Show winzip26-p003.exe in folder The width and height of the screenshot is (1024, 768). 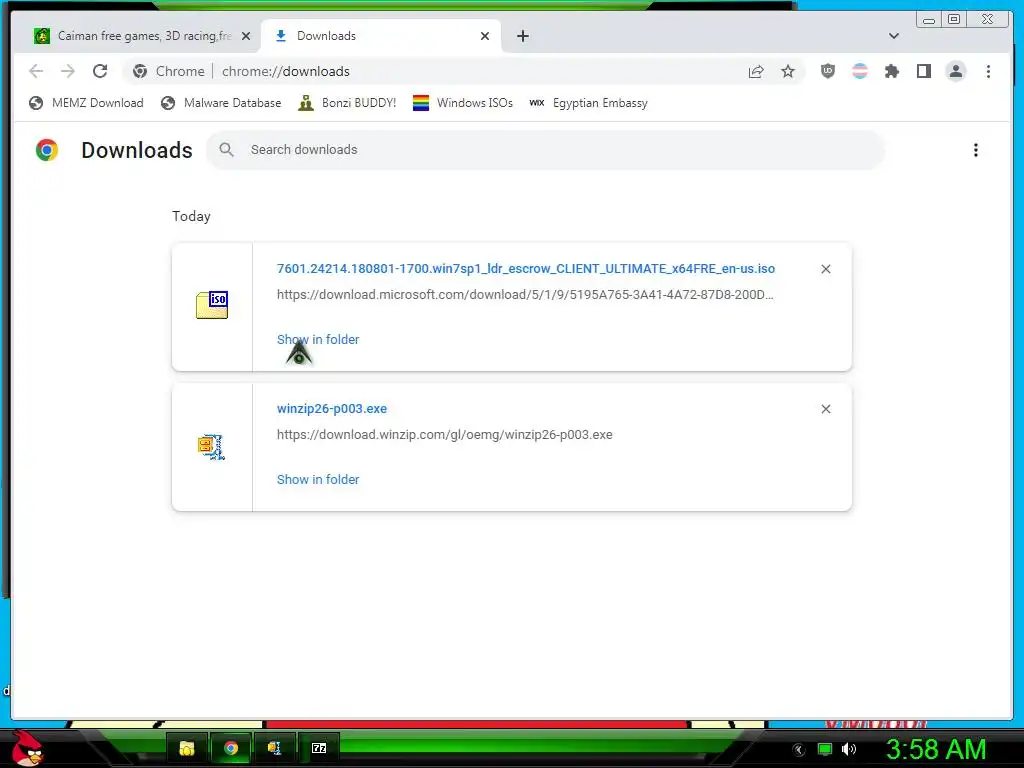pos(318,479)
